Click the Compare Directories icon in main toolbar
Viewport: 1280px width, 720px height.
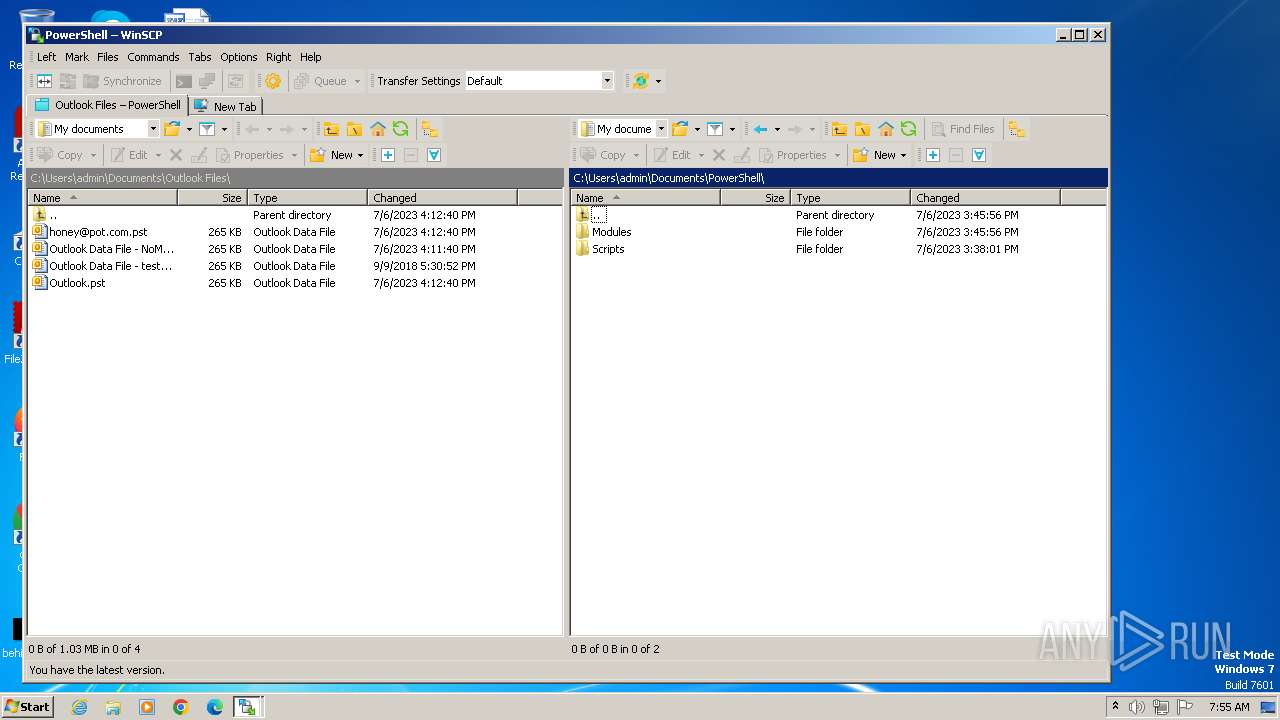pos(44,81)
